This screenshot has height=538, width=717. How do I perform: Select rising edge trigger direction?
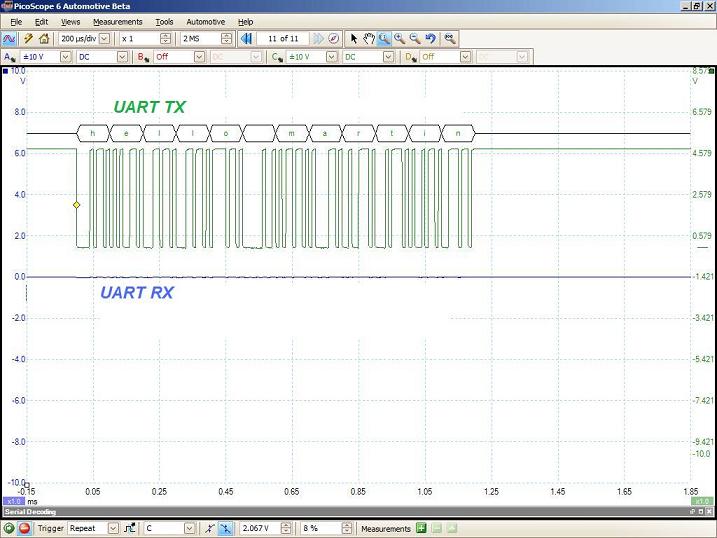209,529
